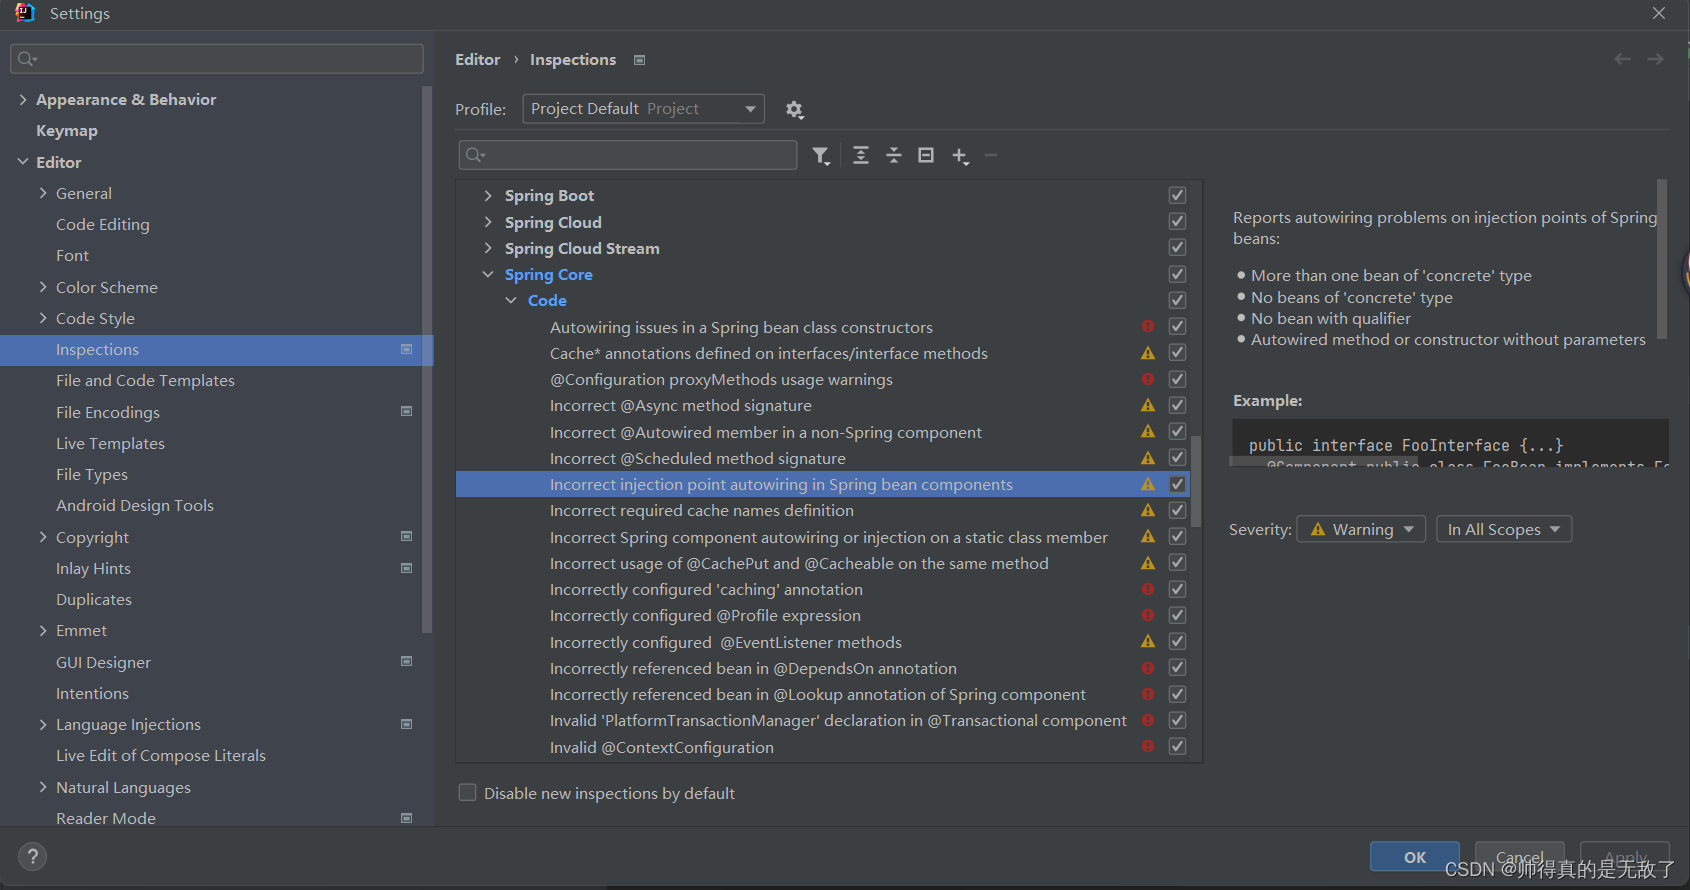Click the IntelliJ logo in the title bar
Screen dimensions: 1690x890
tap(25, 13)
